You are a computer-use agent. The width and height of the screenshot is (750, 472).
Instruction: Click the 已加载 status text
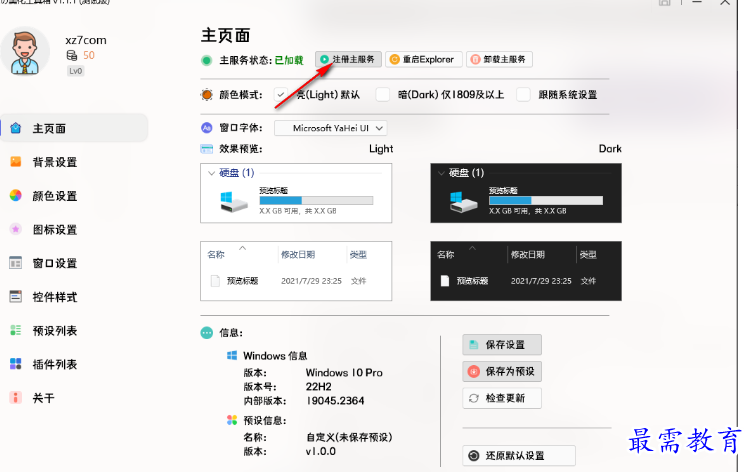tap(289, 60)
